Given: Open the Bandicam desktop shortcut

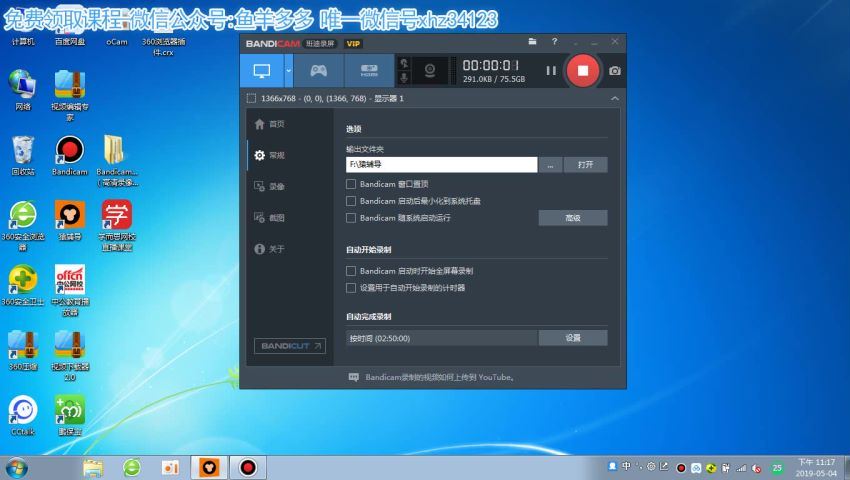Looking at the screenshot, I should click(70, 156).
